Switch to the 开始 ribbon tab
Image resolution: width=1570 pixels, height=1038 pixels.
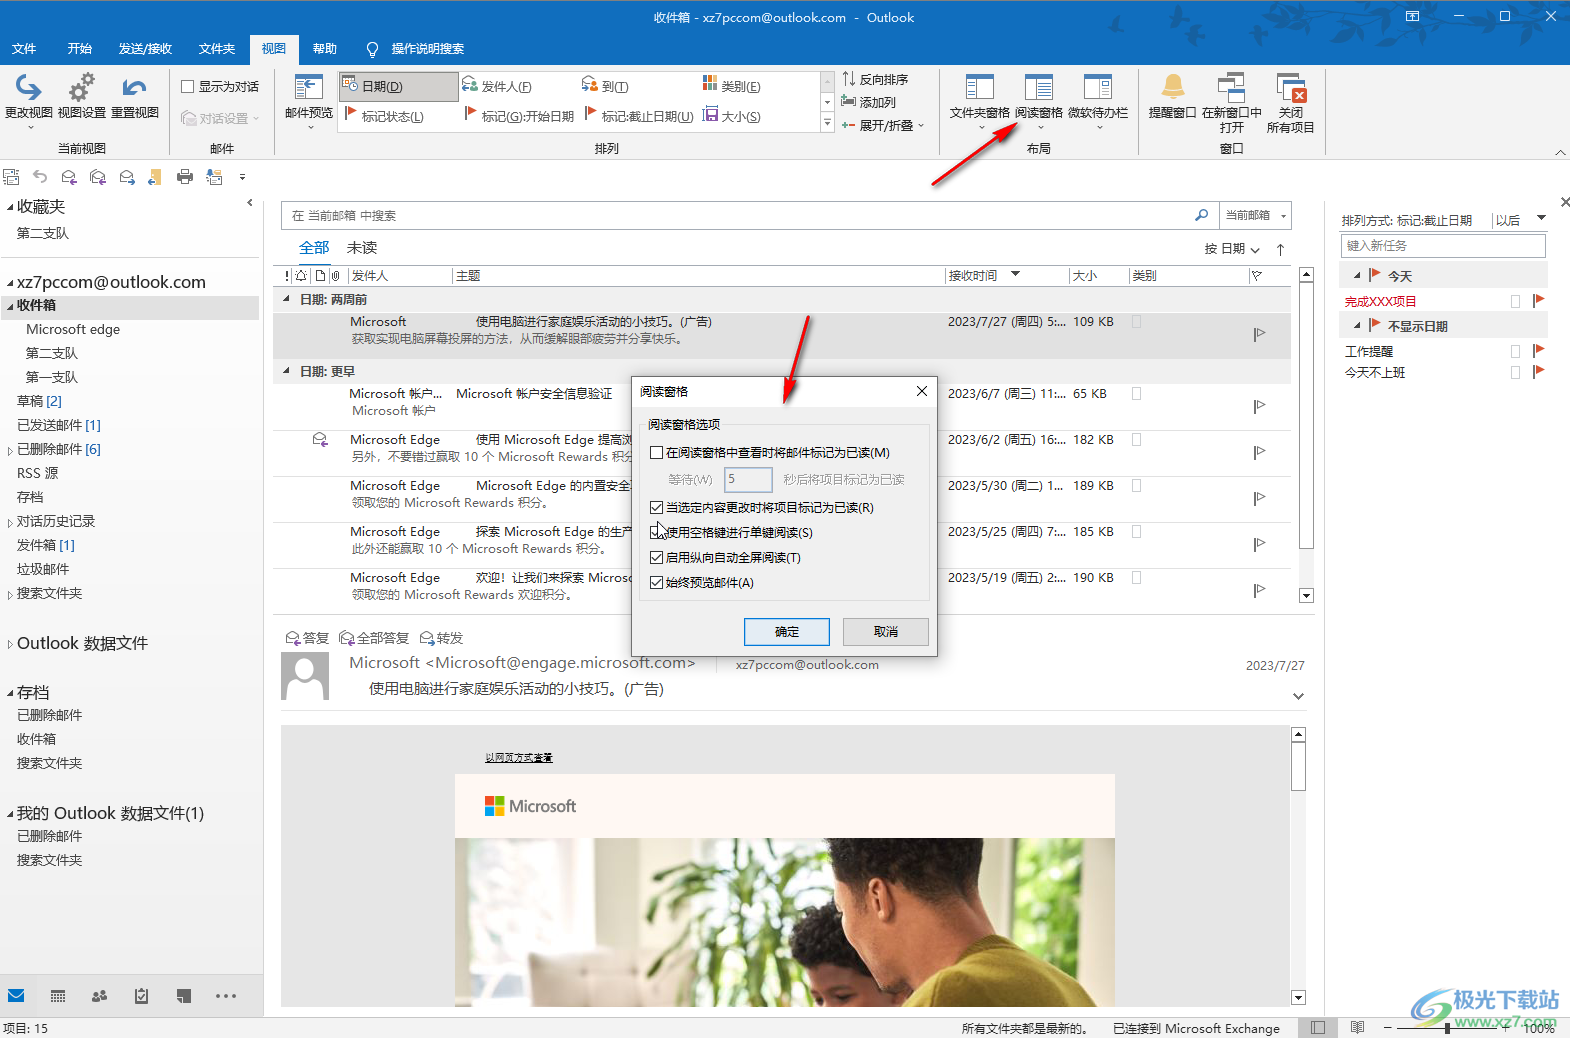click(x=80, y=48)
